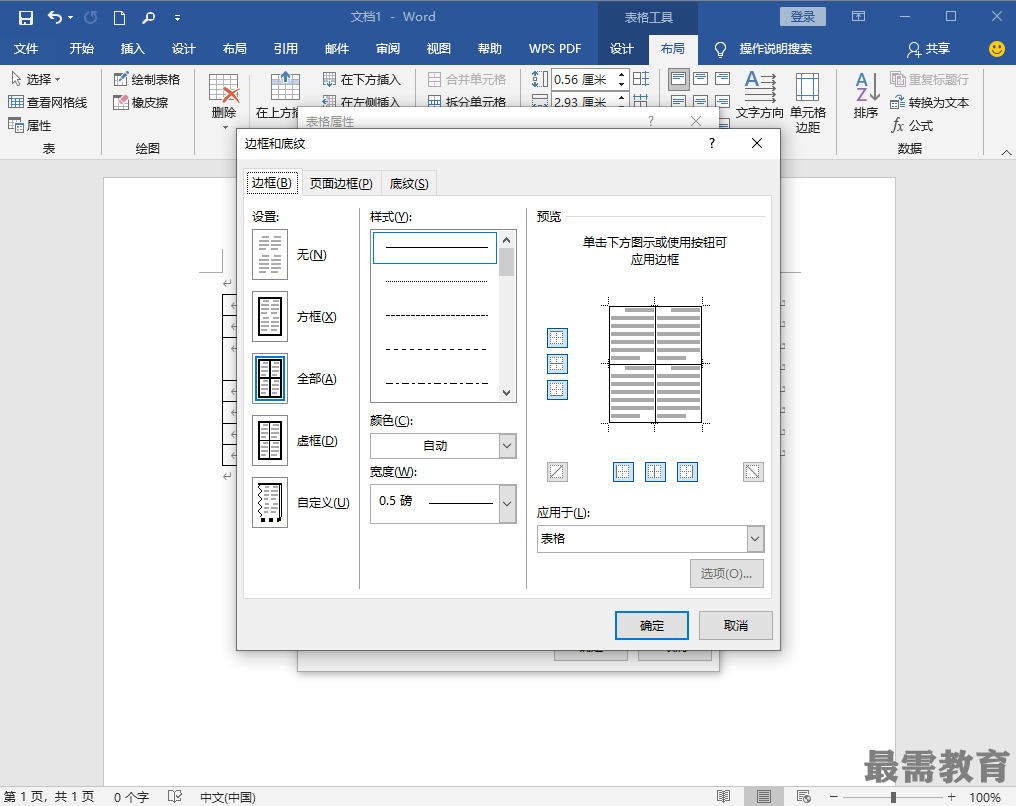Click the OK (确定) button
The image size is (1016, 806).
[x=652, y=625]
